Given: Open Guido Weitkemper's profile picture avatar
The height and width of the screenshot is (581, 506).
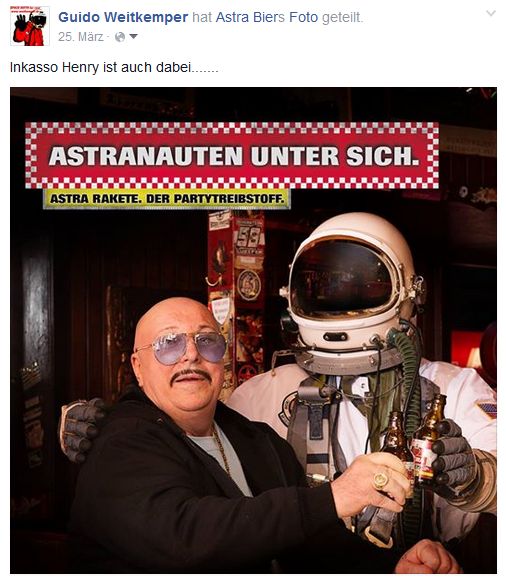Looking at the screenshot, I should coord(30,26).
